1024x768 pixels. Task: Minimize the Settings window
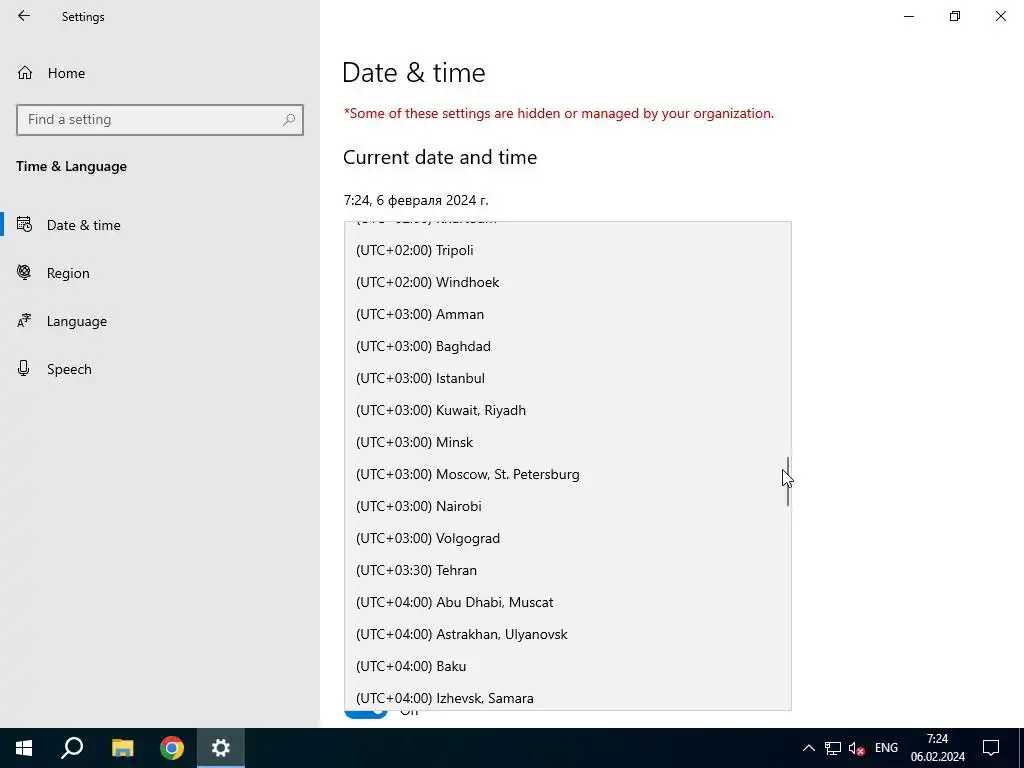[909, 16]
